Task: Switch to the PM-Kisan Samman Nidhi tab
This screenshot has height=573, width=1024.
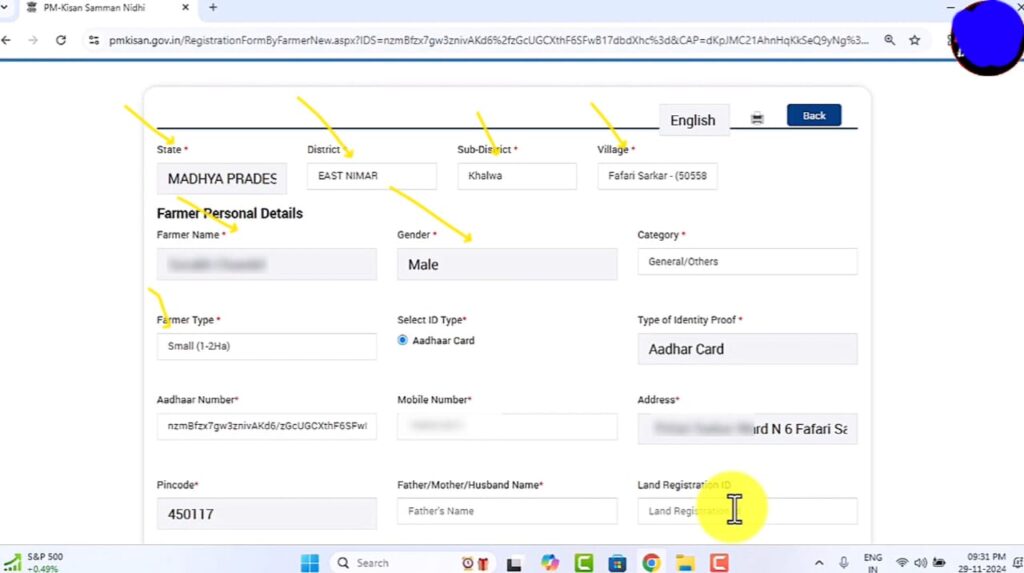Action: coord(100,8)
